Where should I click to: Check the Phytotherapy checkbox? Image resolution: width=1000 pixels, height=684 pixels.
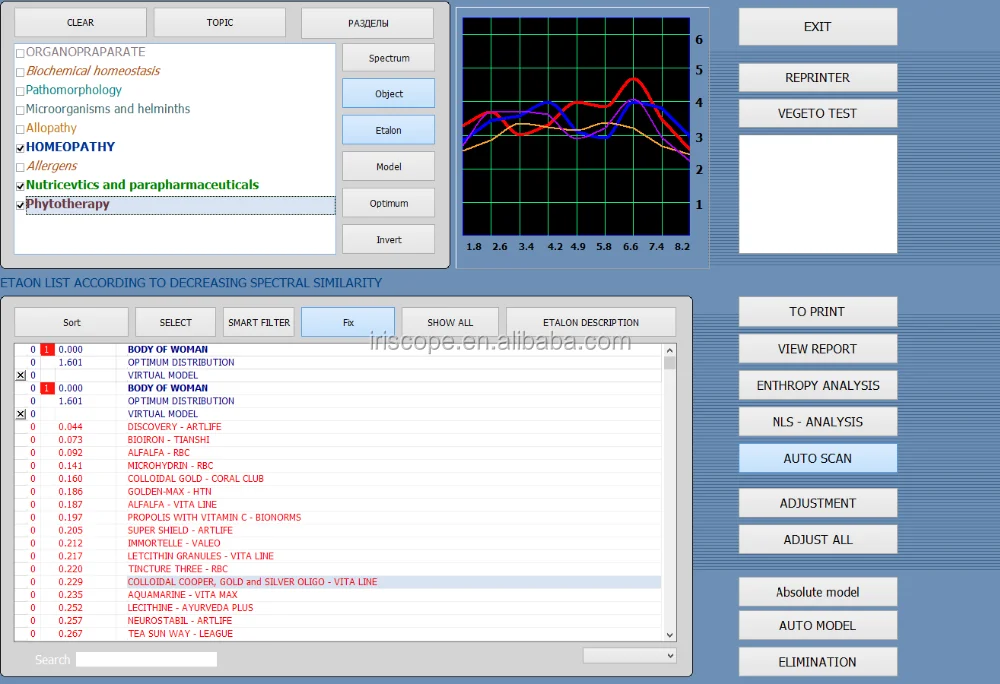[x=21, y=205]
